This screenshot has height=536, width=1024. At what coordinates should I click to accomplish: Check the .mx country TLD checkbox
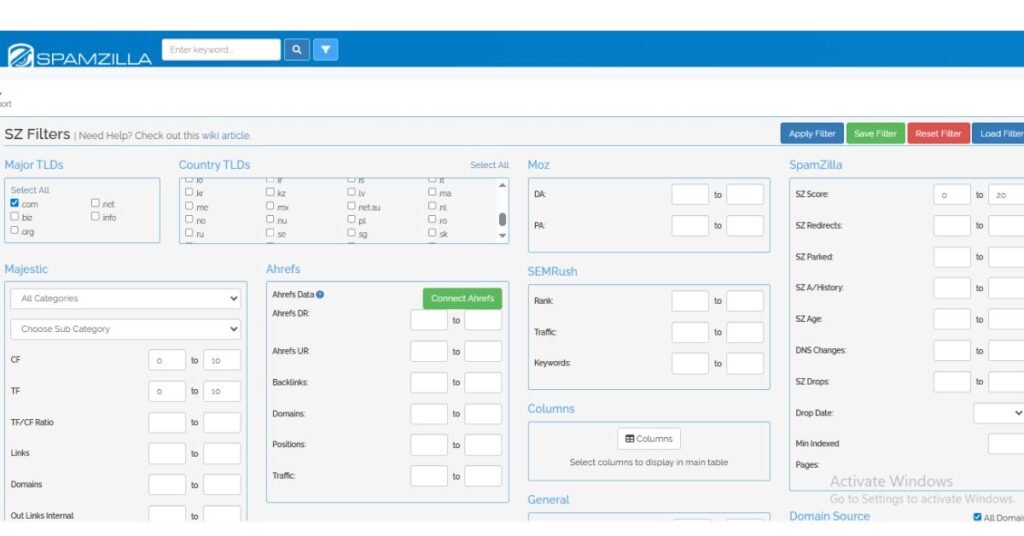coord(270,206)
